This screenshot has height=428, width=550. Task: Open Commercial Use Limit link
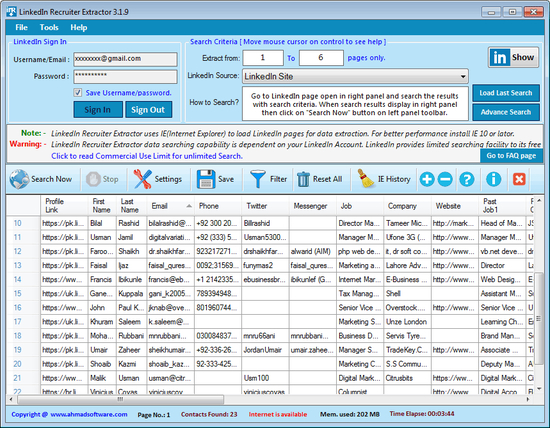click(147, 156)
